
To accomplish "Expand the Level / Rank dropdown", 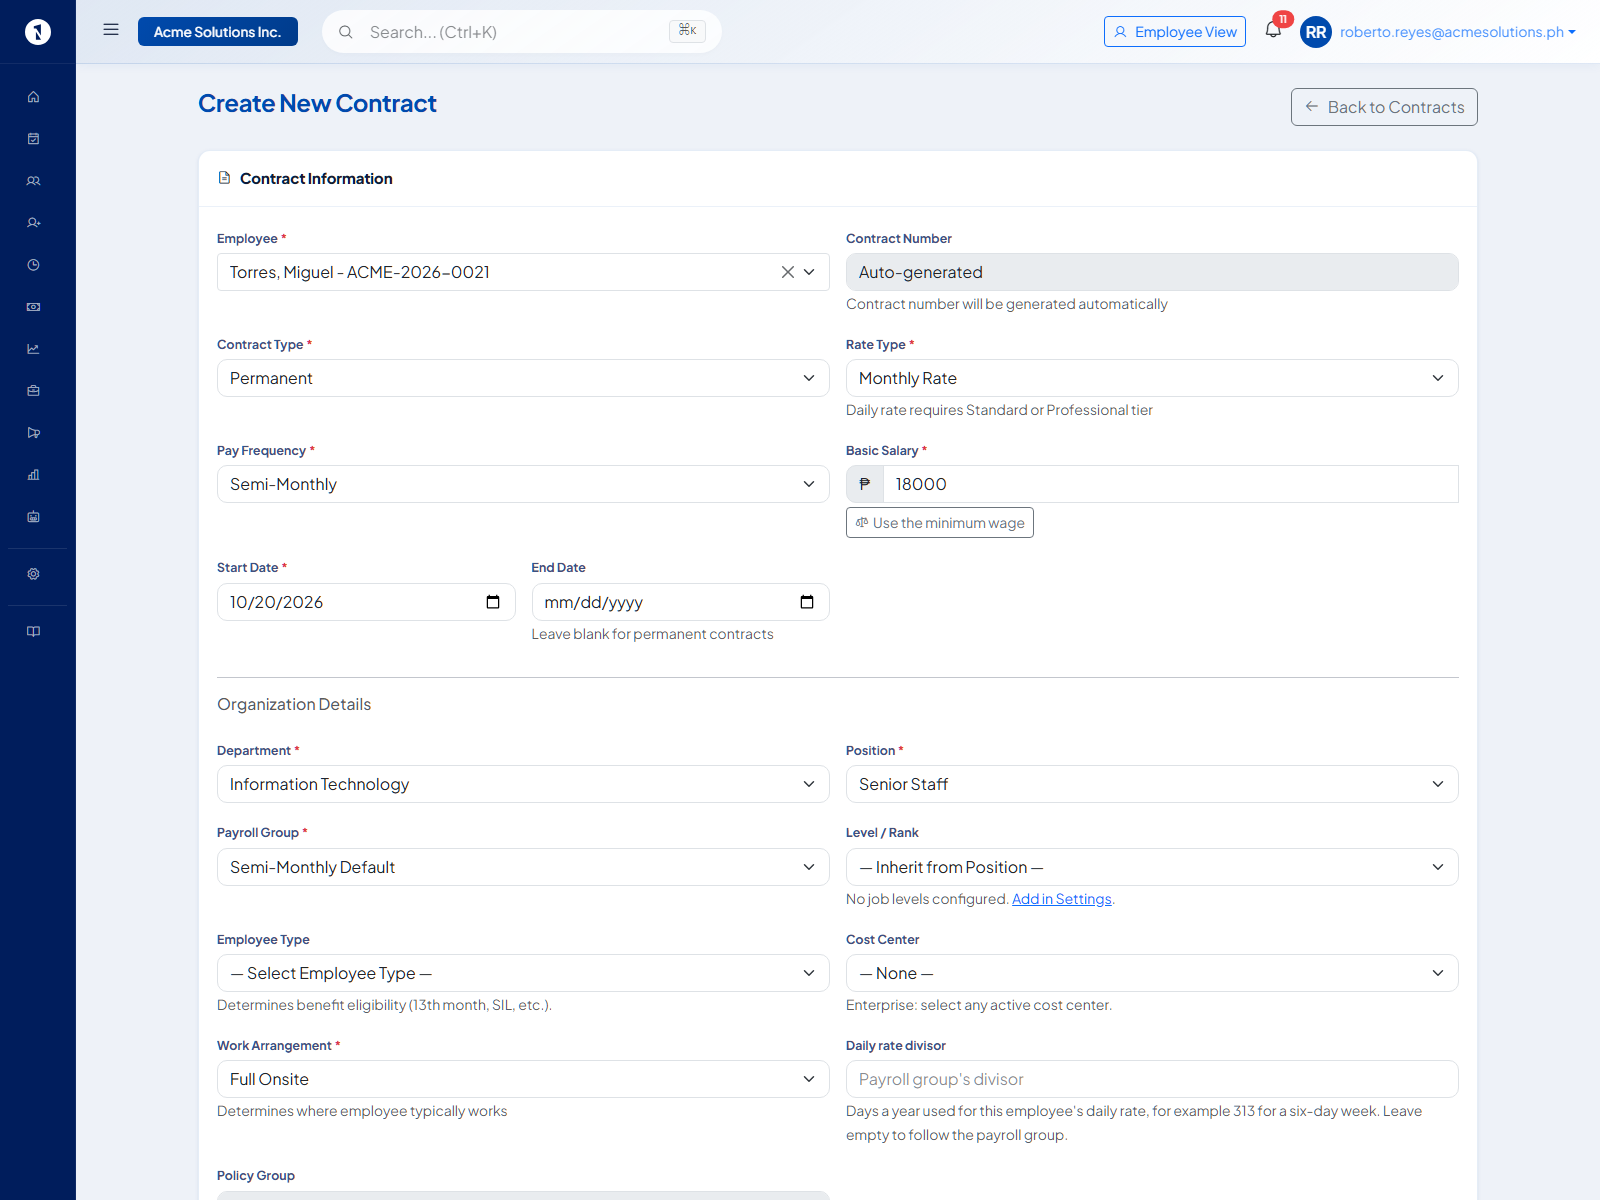I will tap(1152, 867).
